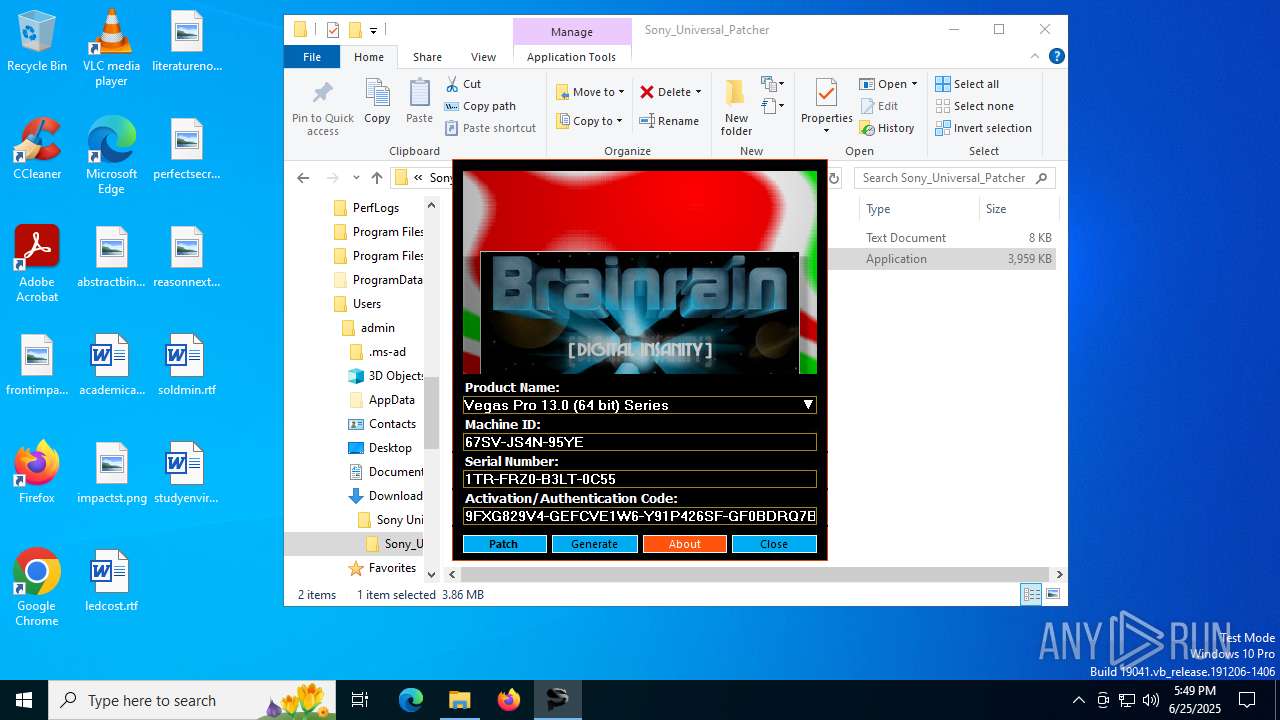Open Explorer Help question mark icon
Image resolution: width=1280 pixels, height=720 pixels.
pyautogui.click(x=1056, y=57)
